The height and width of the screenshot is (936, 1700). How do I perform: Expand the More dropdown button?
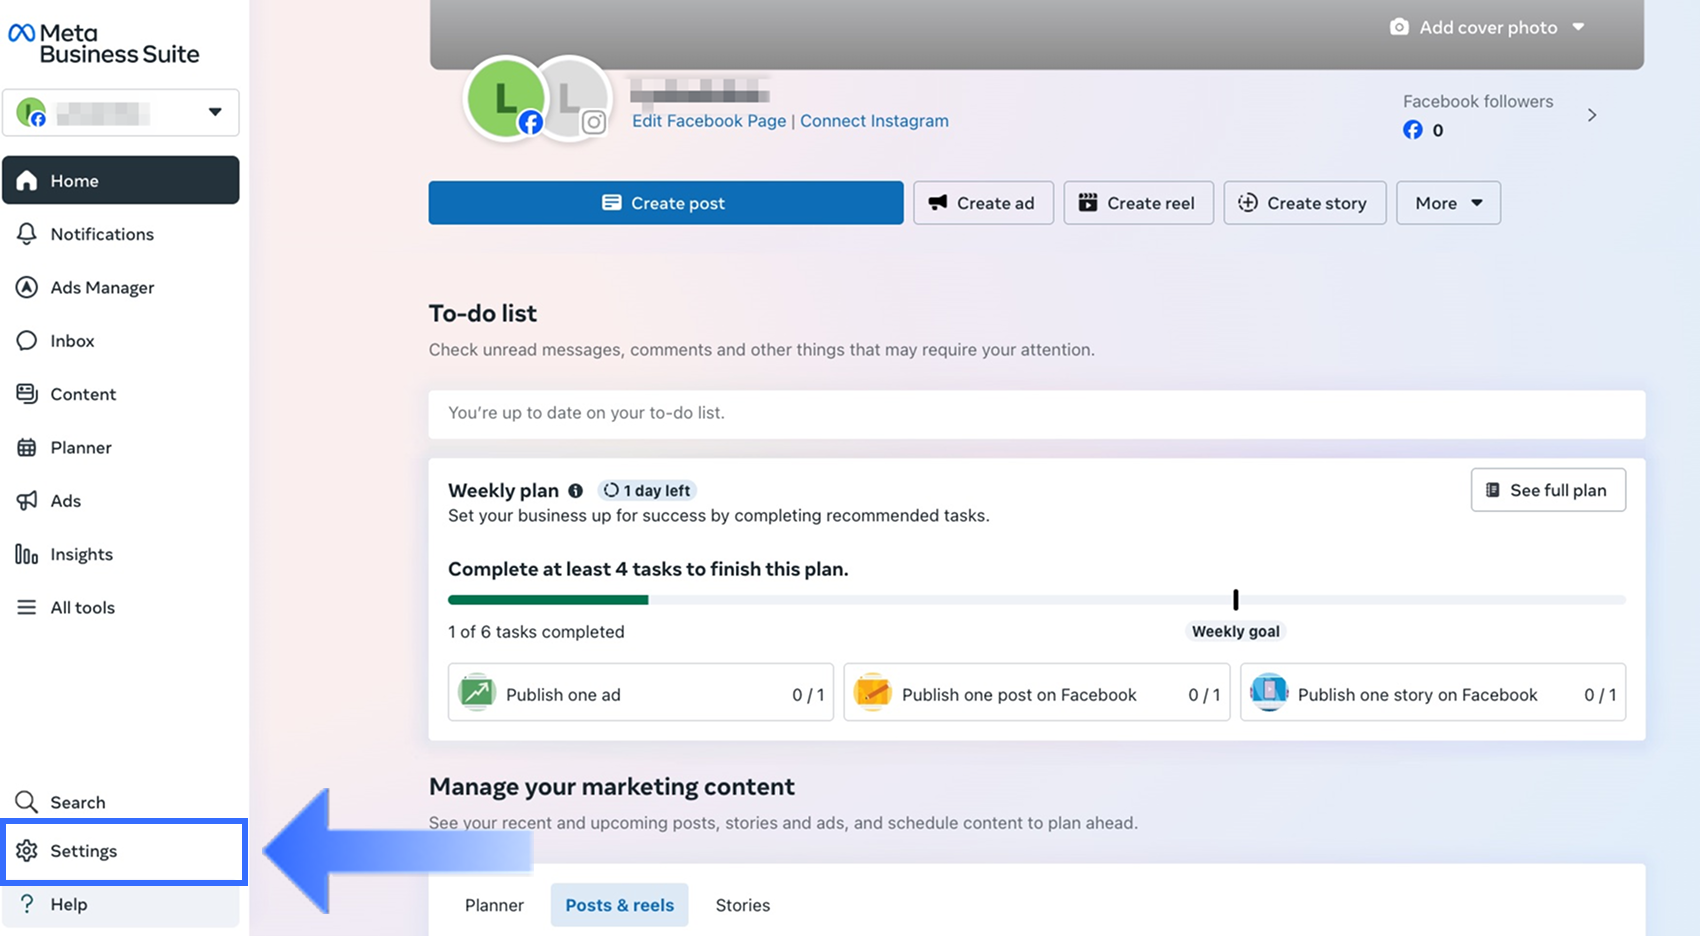pos(1448,203)
